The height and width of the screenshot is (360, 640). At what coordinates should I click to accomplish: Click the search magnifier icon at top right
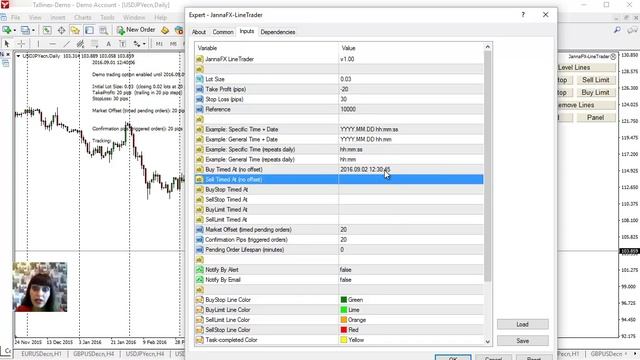coord(617,30)
